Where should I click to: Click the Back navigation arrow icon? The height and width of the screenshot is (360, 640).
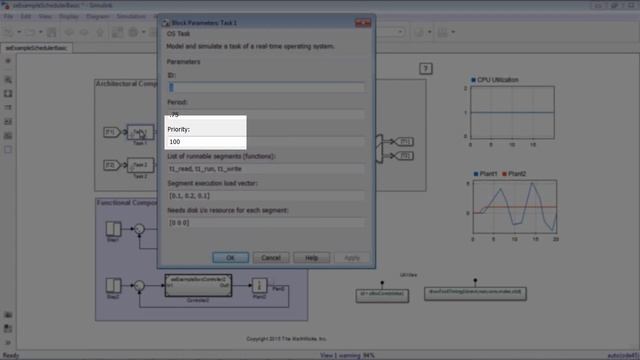click(x=69, y=32)
